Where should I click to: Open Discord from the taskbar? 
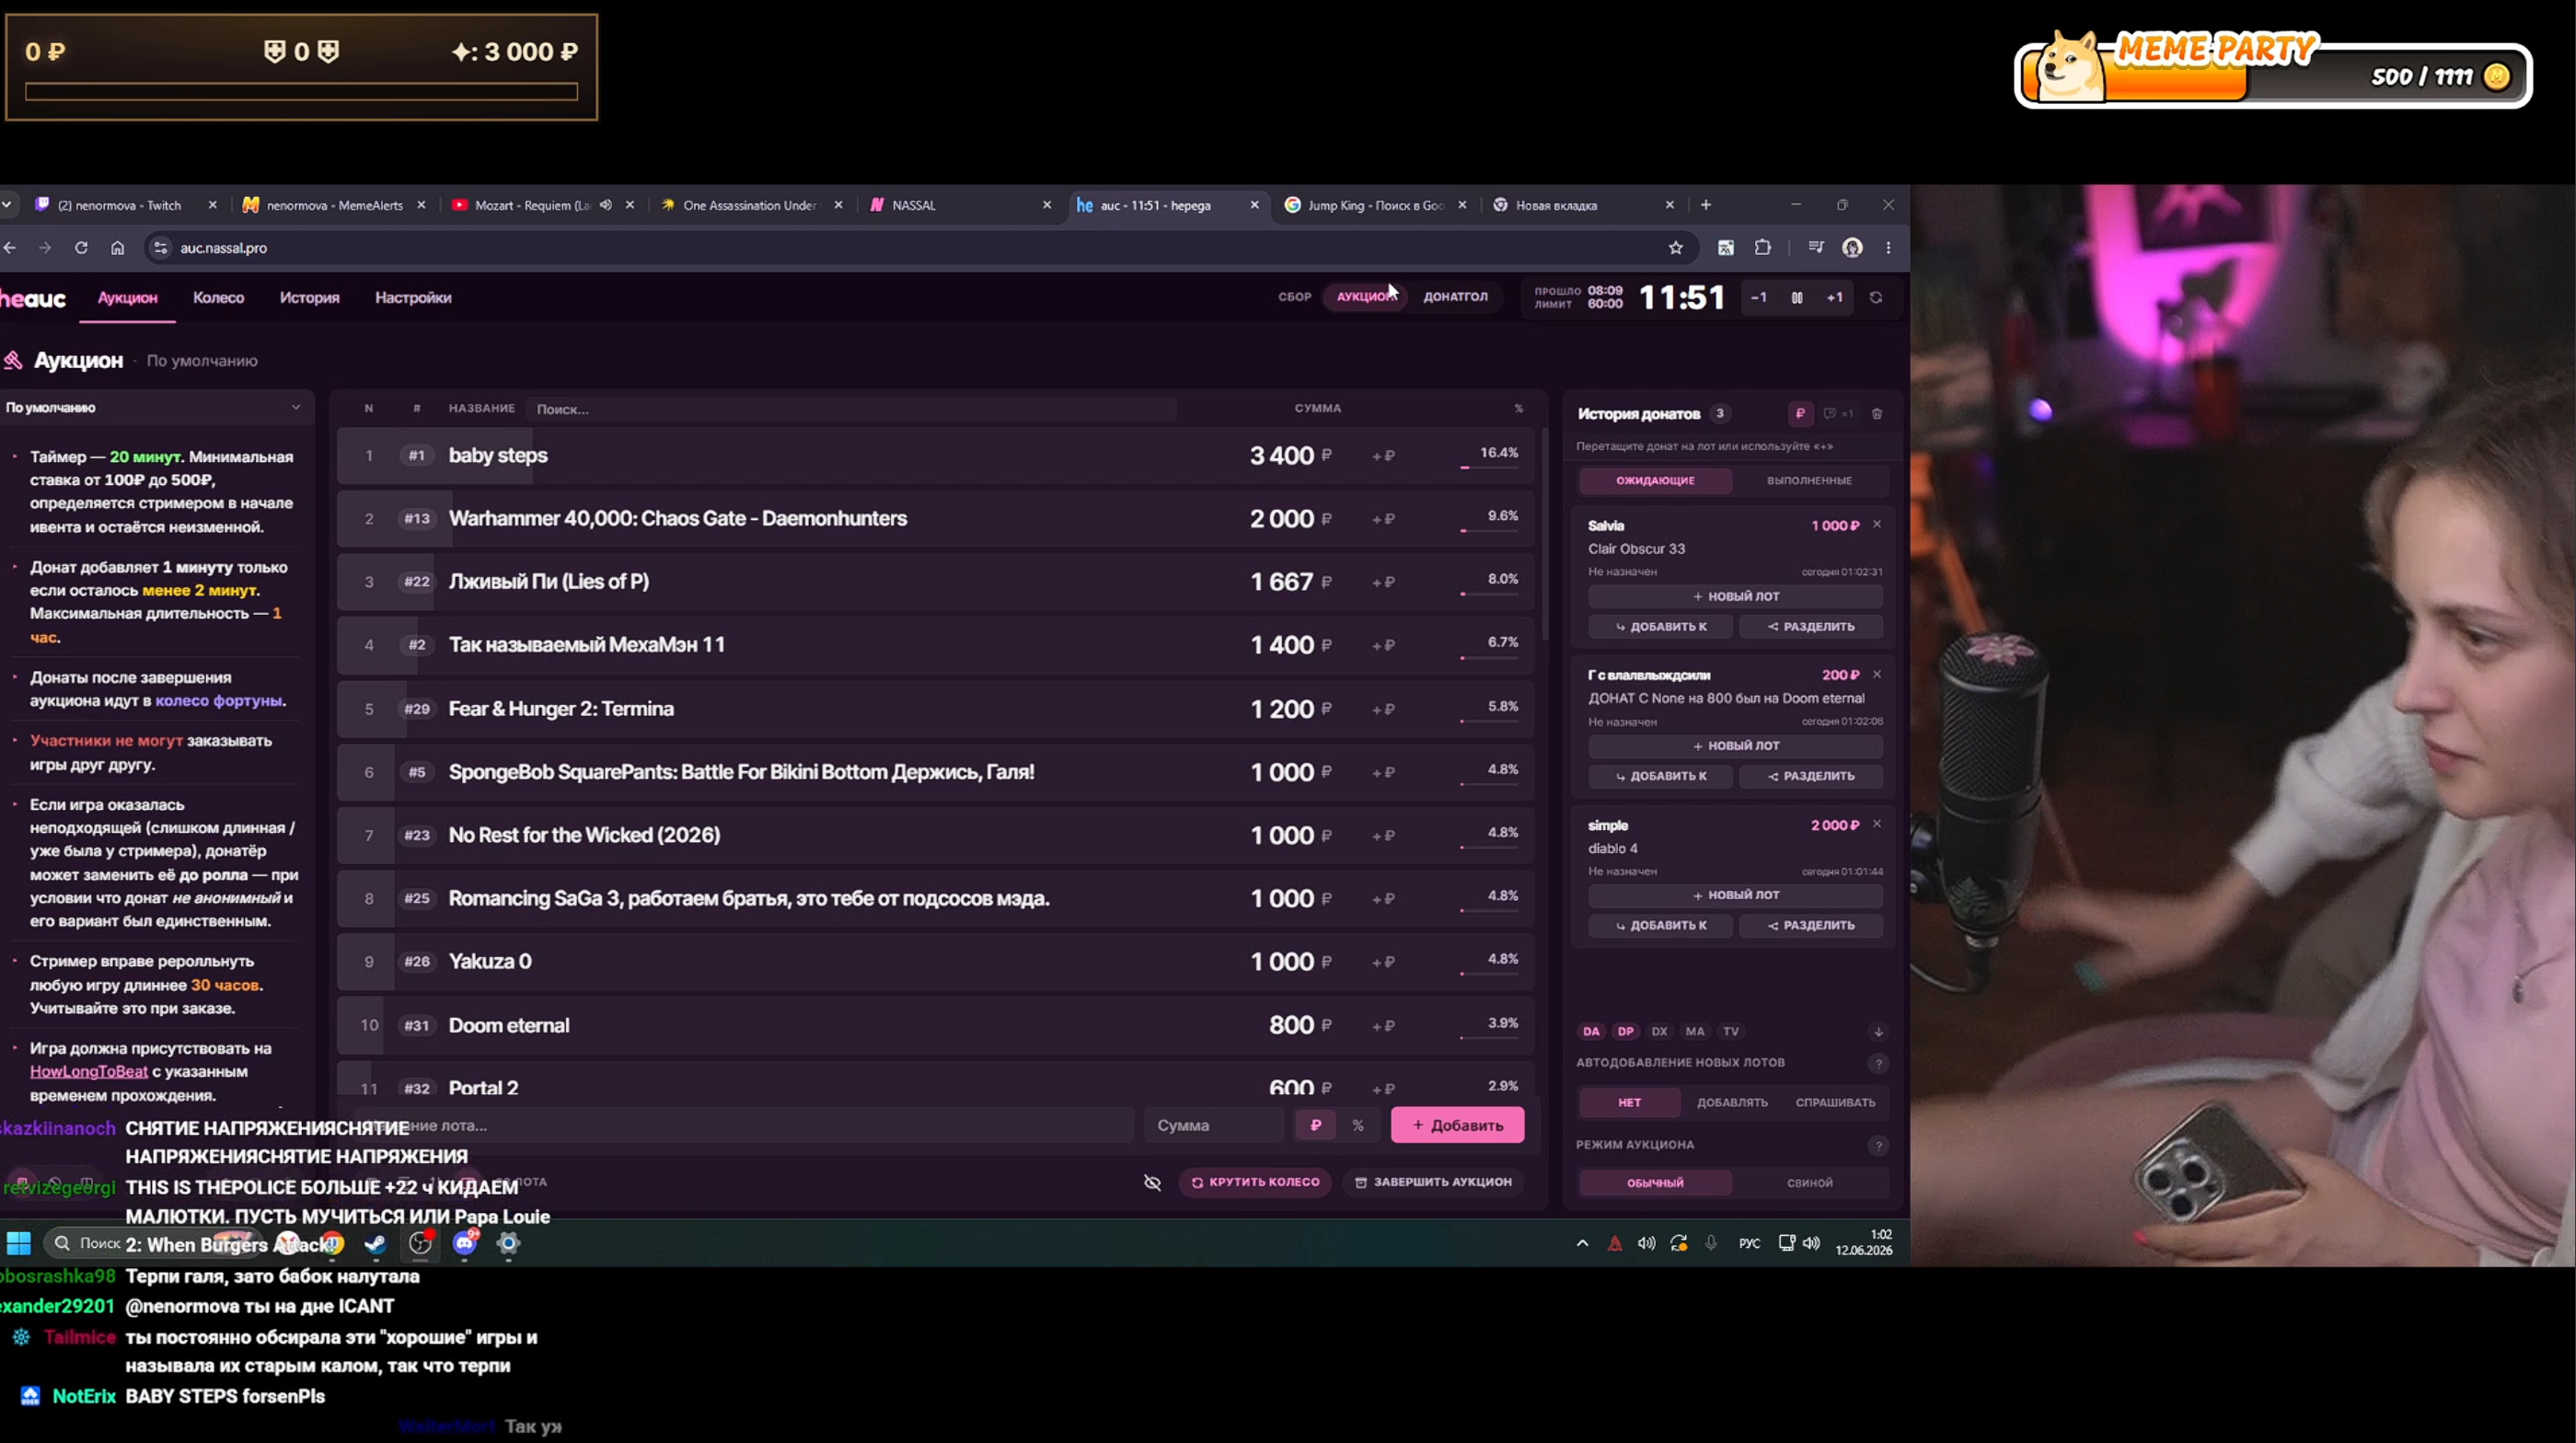(x=465, y=1243)
